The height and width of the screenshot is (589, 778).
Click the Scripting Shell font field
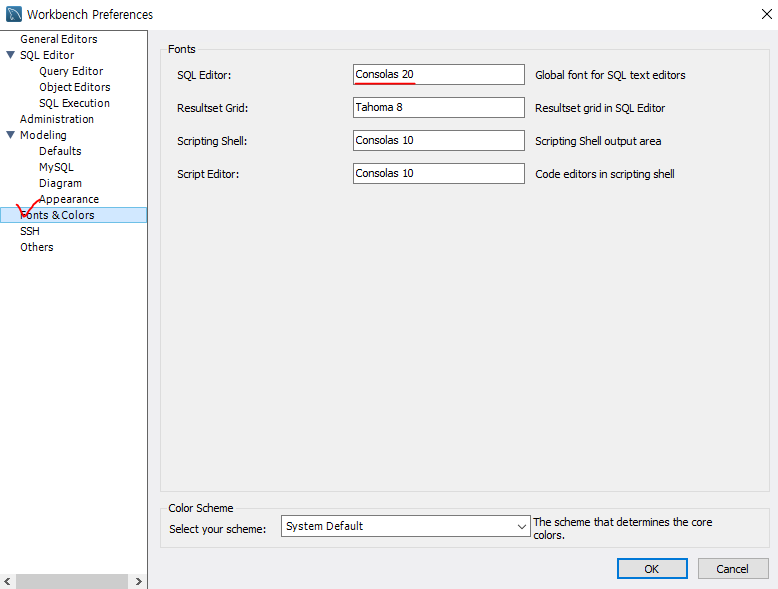point(439,140)
